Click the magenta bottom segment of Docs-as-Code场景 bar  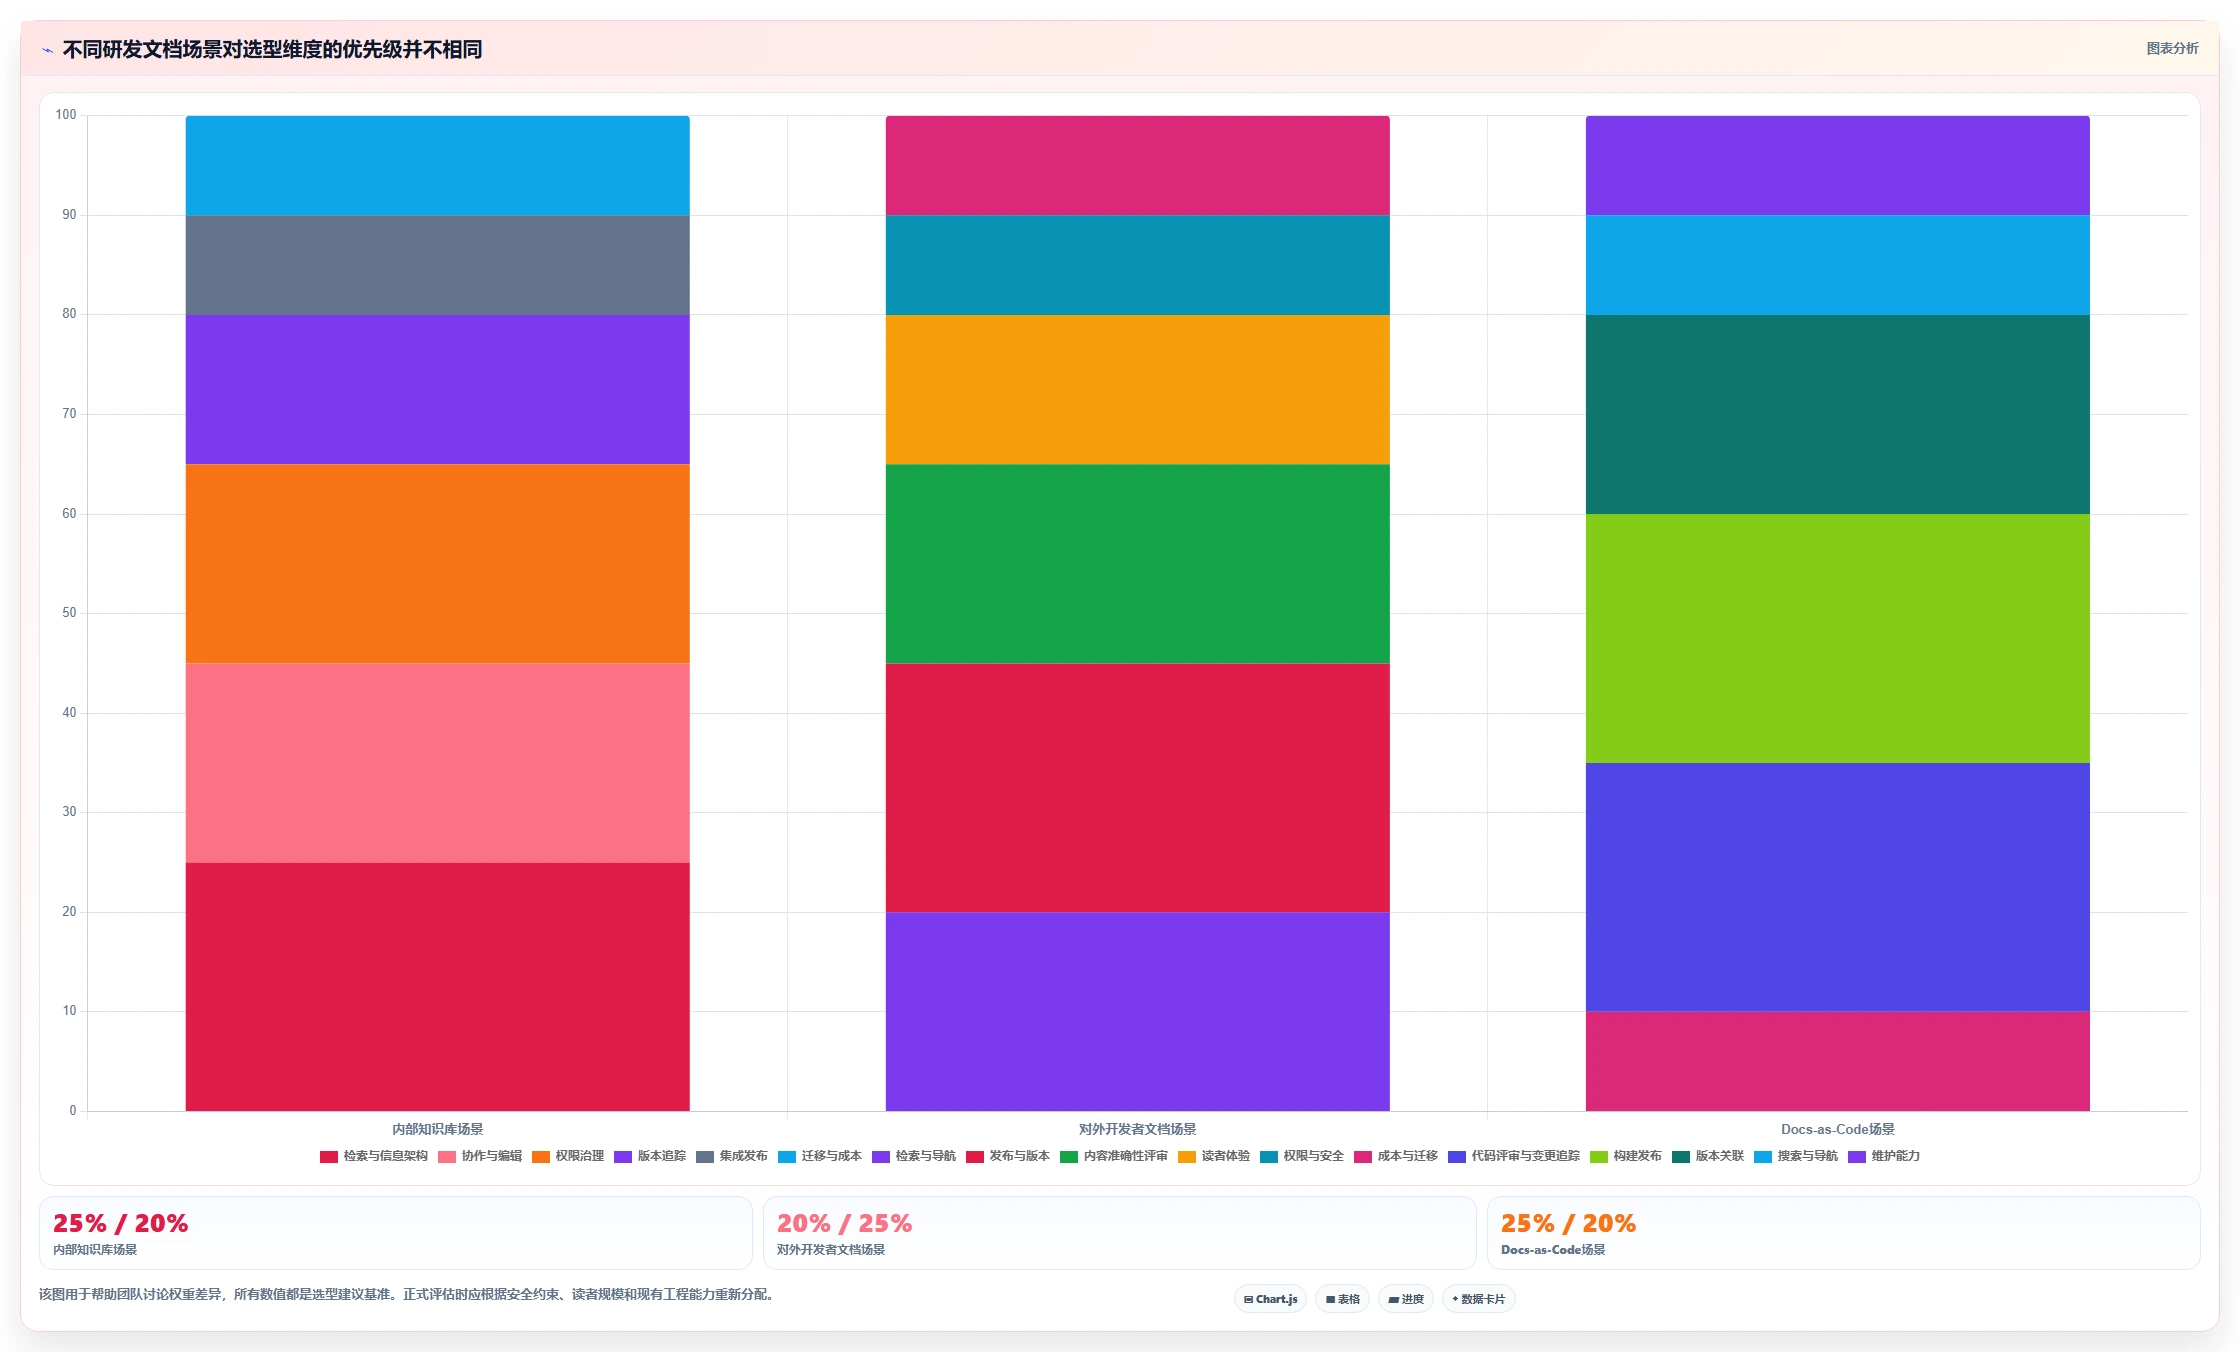coord(1837,1061)
